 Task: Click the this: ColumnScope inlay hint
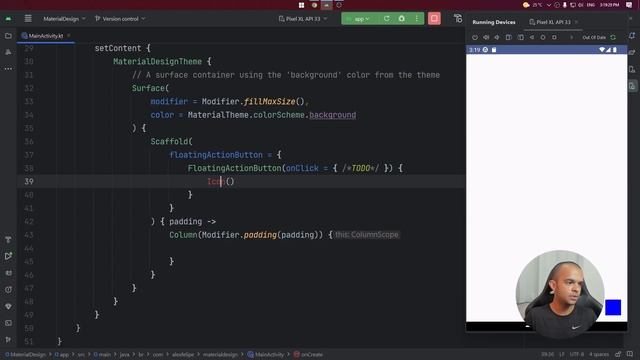tap(367, 235)
